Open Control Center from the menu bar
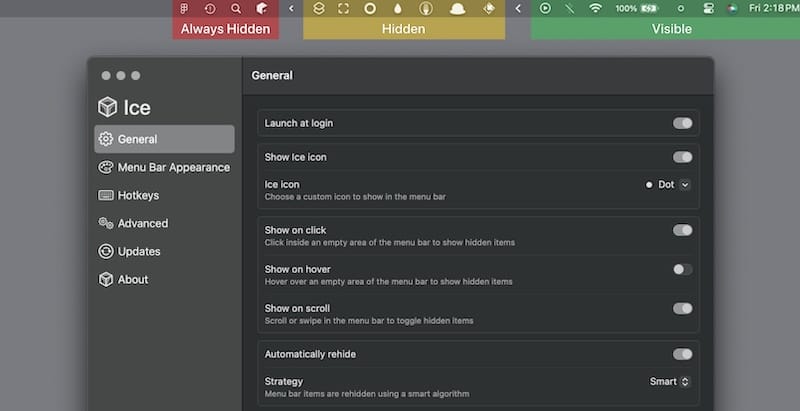The image size is (800, 411). 708,8
